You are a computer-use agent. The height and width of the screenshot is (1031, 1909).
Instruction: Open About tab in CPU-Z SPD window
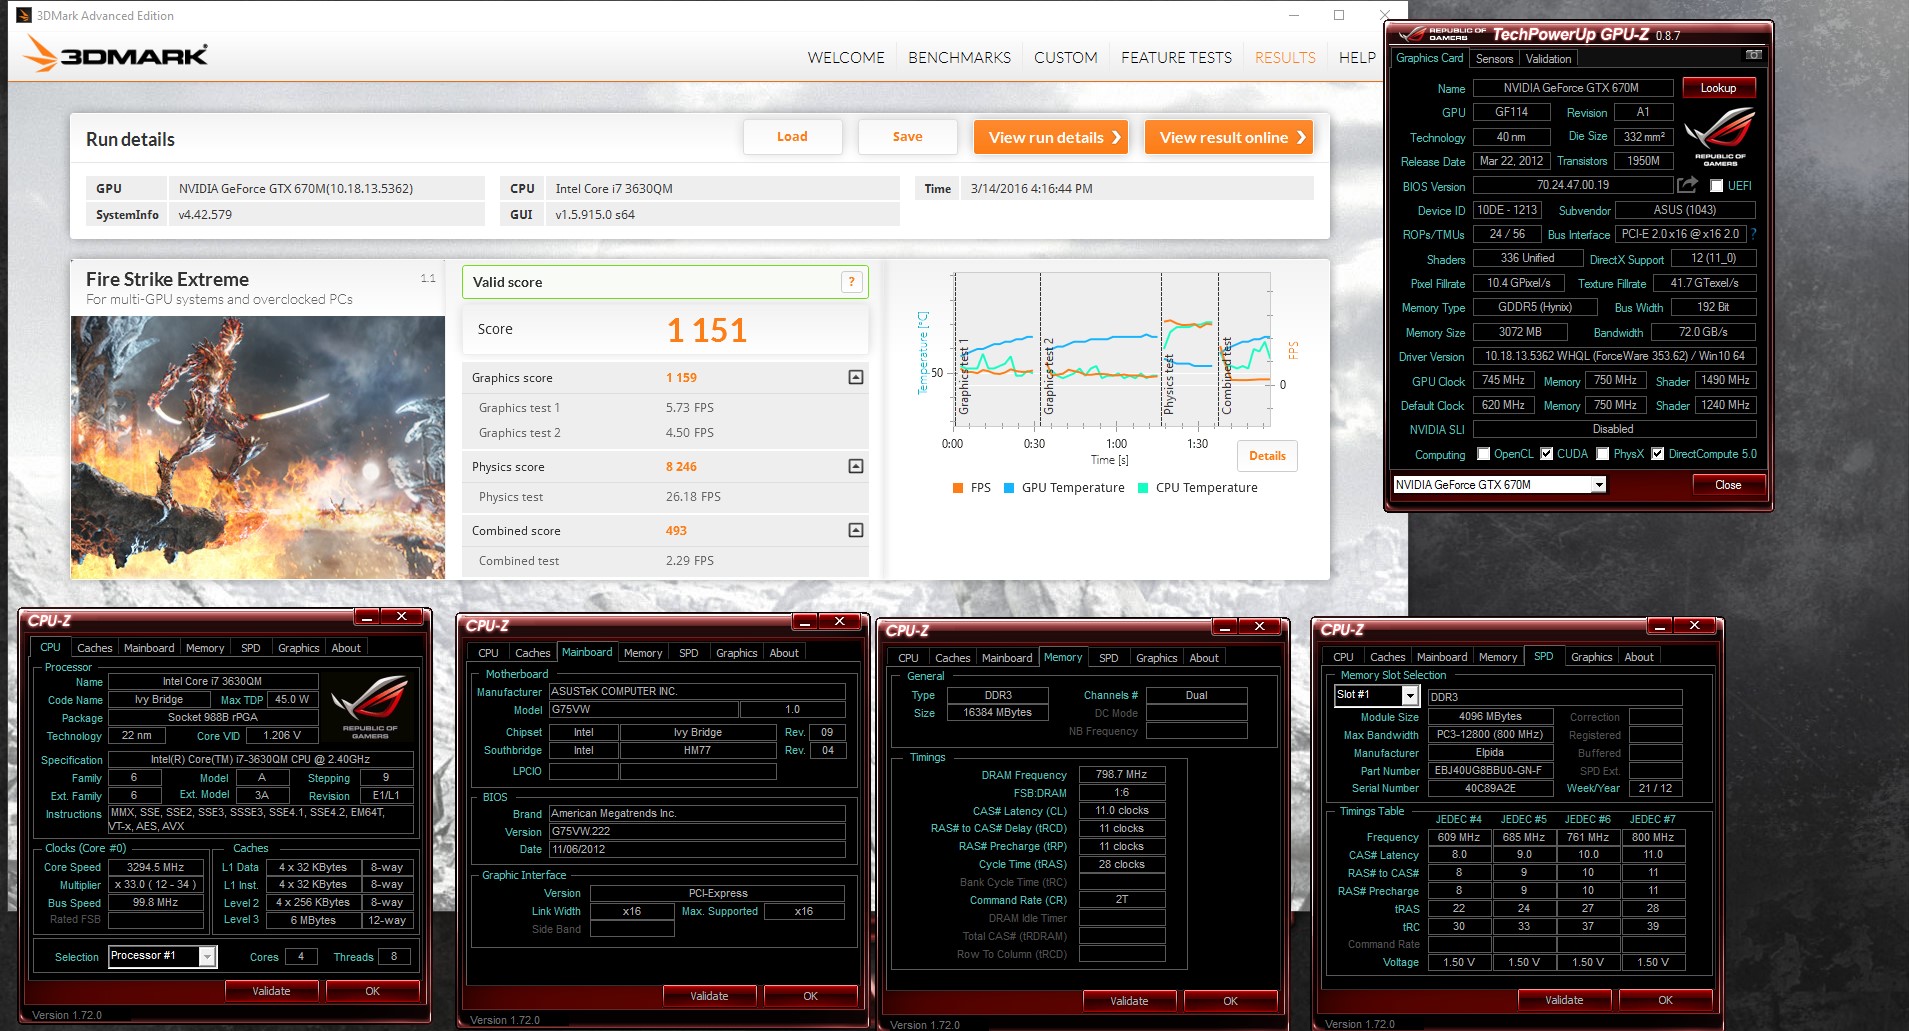coord(1638,657)
